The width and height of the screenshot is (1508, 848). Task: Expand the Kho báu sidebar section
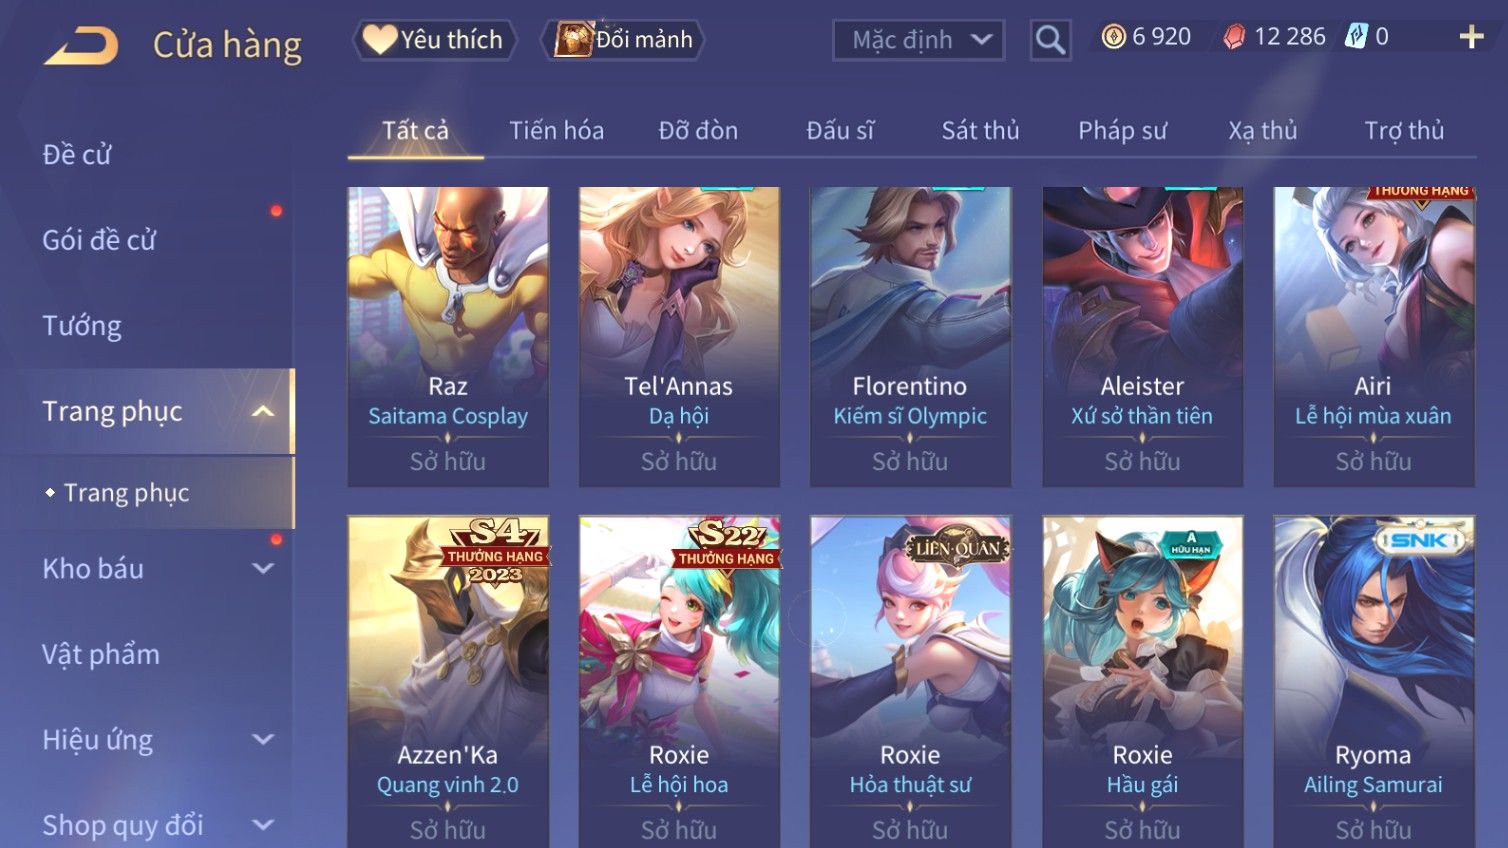[x=263, y=569]
